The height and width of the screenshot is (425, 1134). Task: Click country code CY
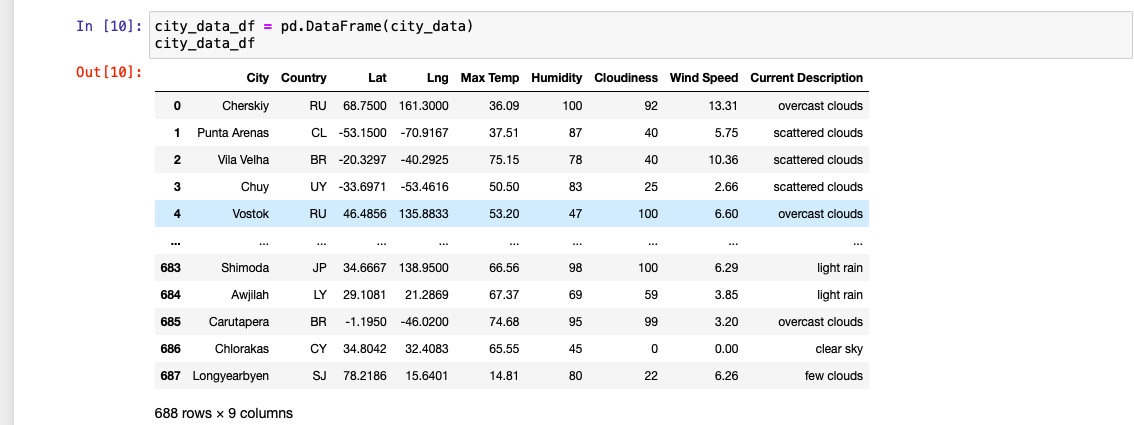point(319,348)
